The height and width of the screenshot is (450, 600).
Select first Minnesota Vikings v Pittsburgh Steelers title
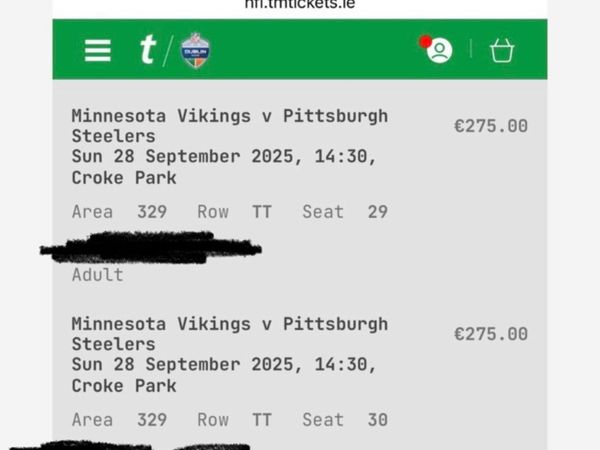point(230,126)
